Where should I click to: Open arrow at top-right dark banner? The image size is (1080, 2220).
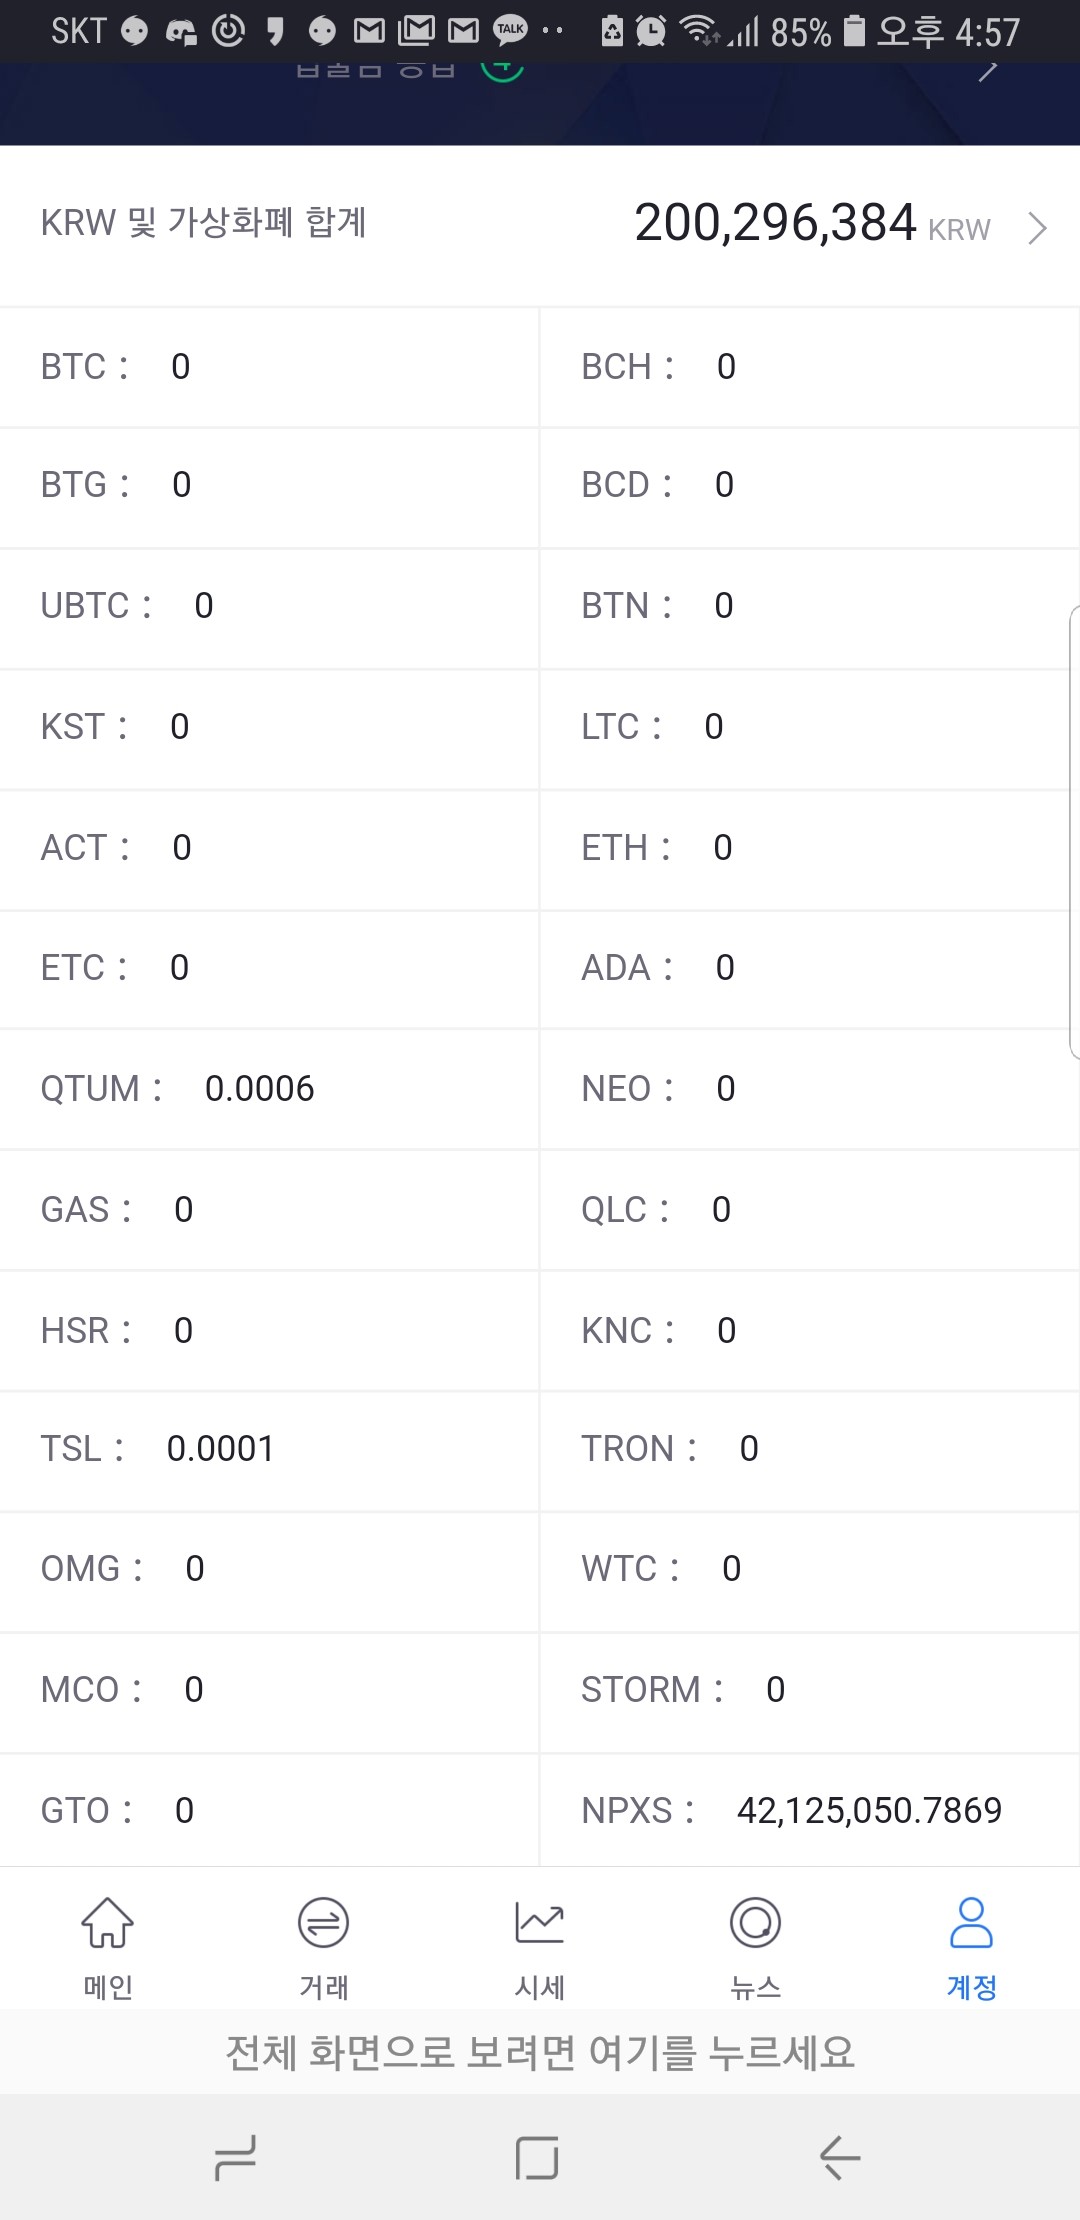(988, 70)
